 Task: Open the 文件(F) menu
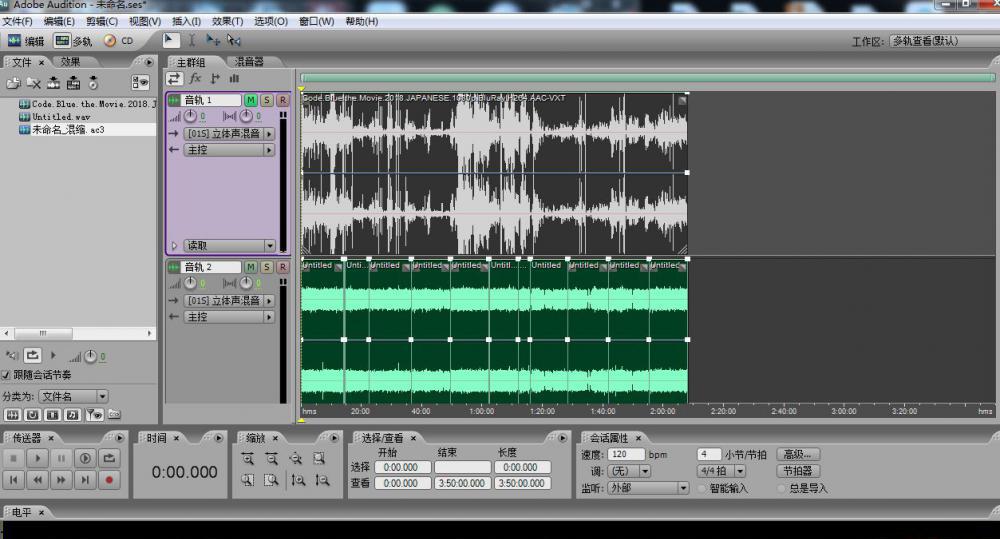[17, 21]
